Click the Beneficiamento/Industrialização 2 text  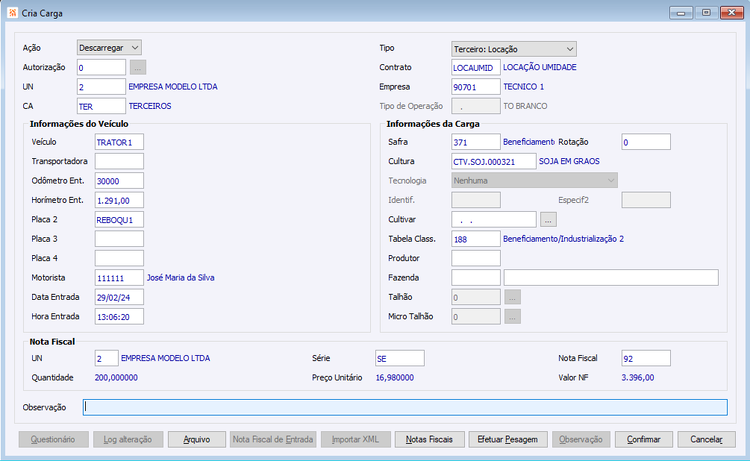(x=563, y=239)
